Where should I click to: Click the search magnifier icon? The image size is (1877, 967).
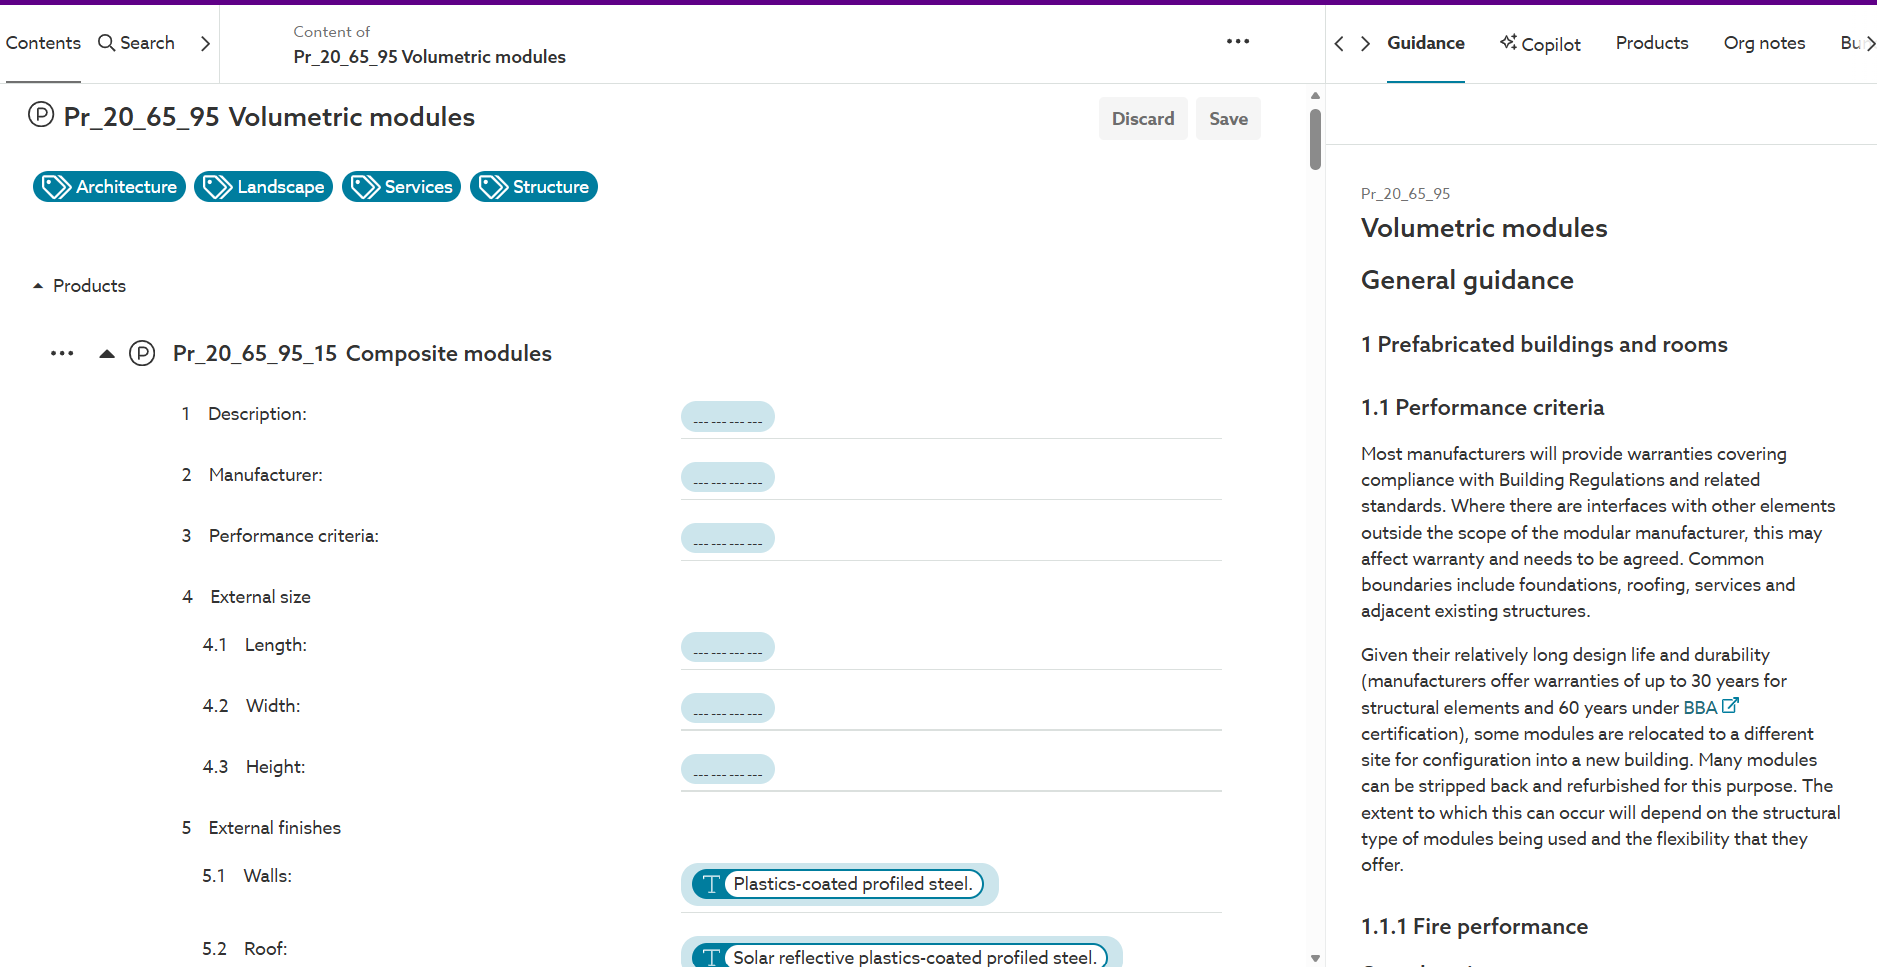pyautogui.click(x=106, y=43)
